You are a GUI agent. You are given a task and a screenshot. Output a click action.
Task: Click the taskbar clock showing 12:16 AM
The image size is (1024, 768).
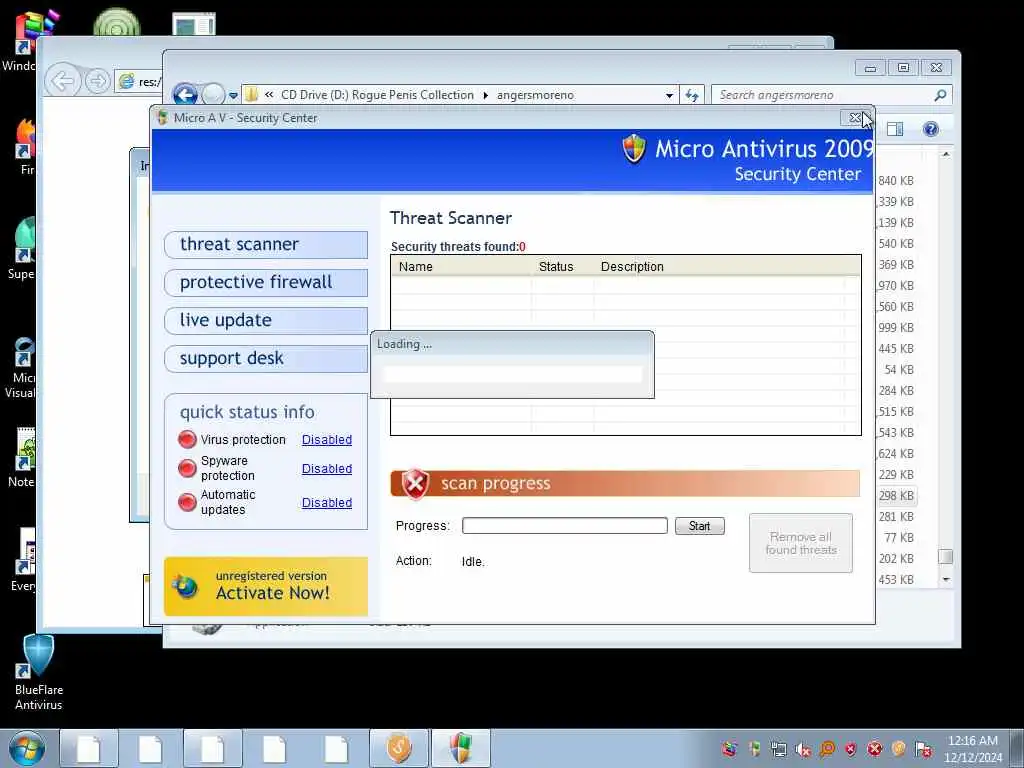click(972, 749)
